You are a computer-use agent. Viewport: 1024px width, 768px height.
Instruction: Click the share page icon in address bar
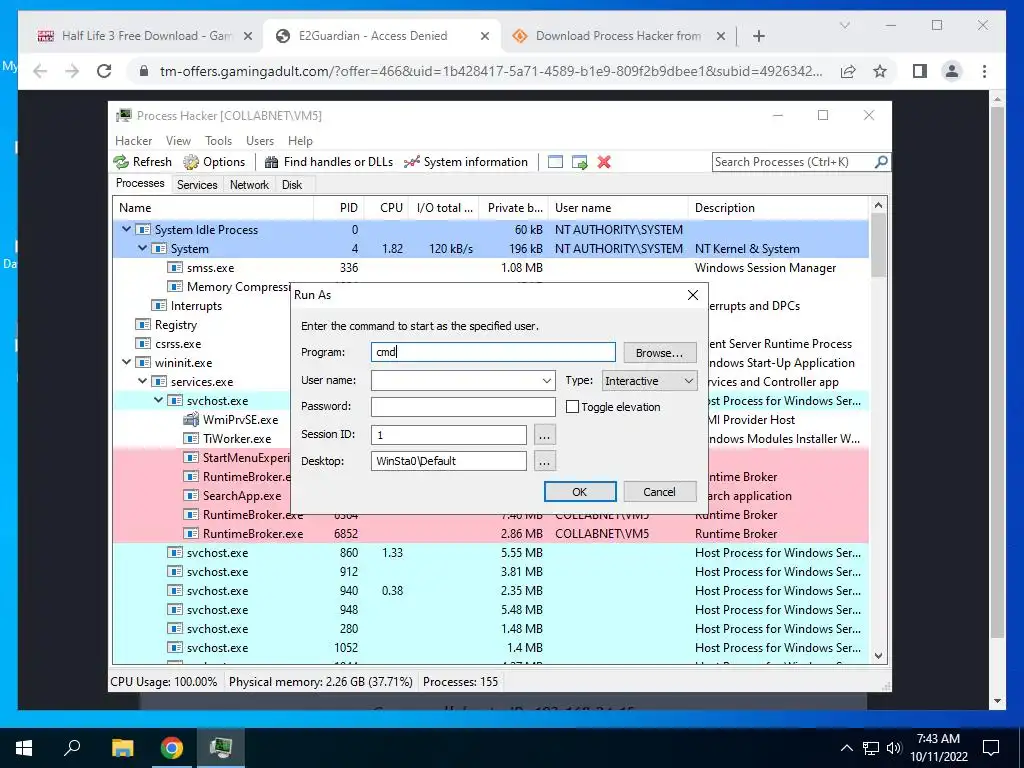point(848,71)
